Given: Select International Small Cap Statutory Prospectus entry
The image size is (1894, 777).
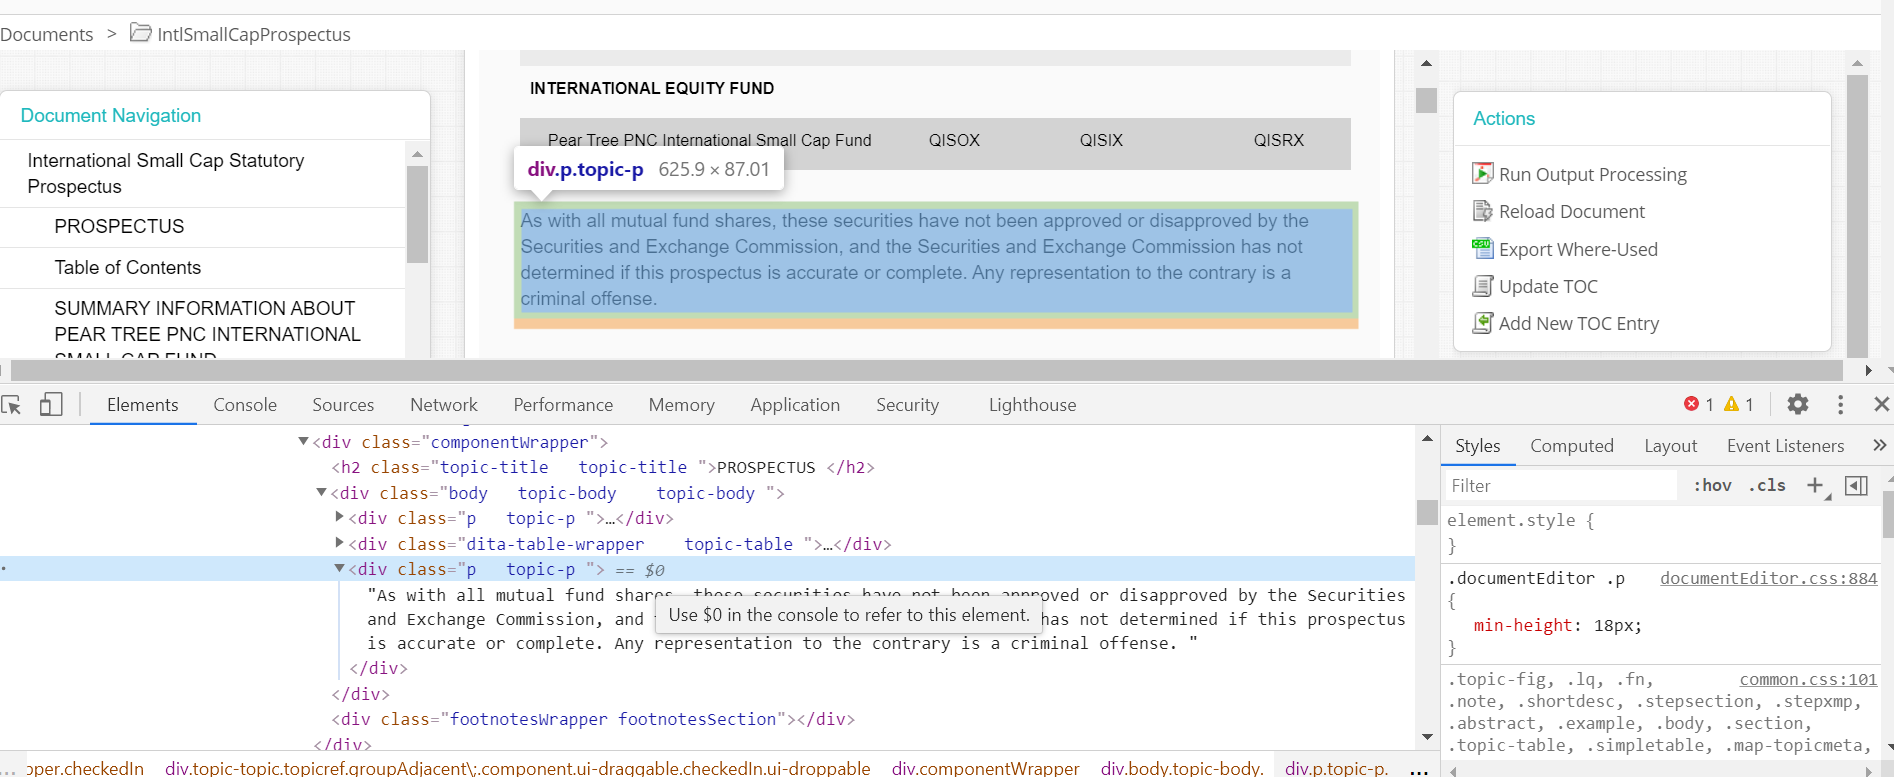Looking at the screenshot, I should coord(166,173).
